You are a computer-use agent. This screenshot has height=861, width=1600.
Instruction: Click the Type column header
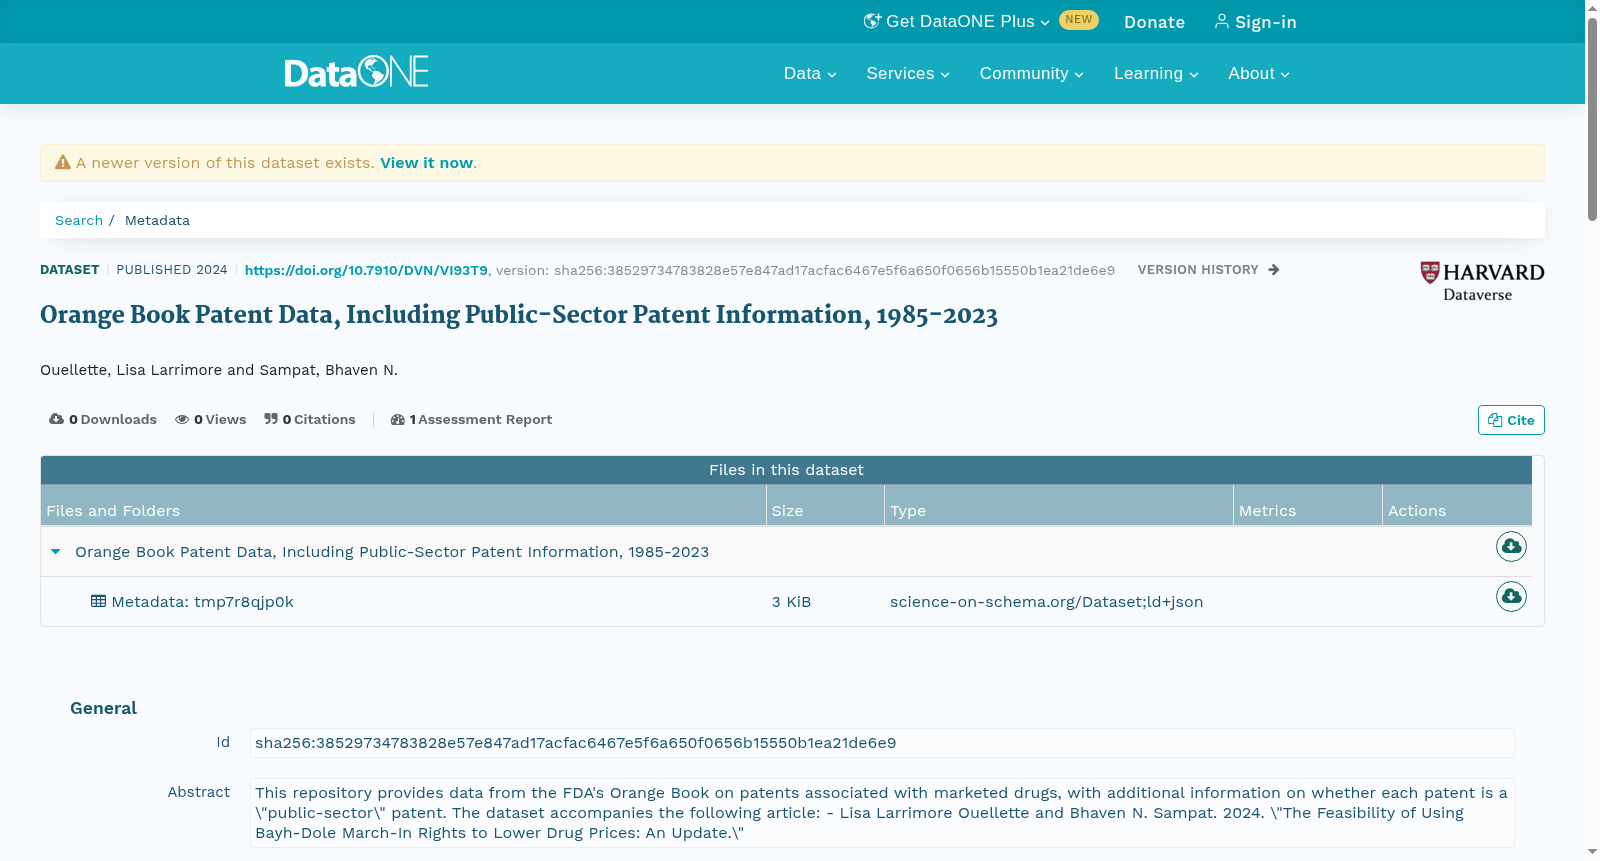(x=1059, y=505)
